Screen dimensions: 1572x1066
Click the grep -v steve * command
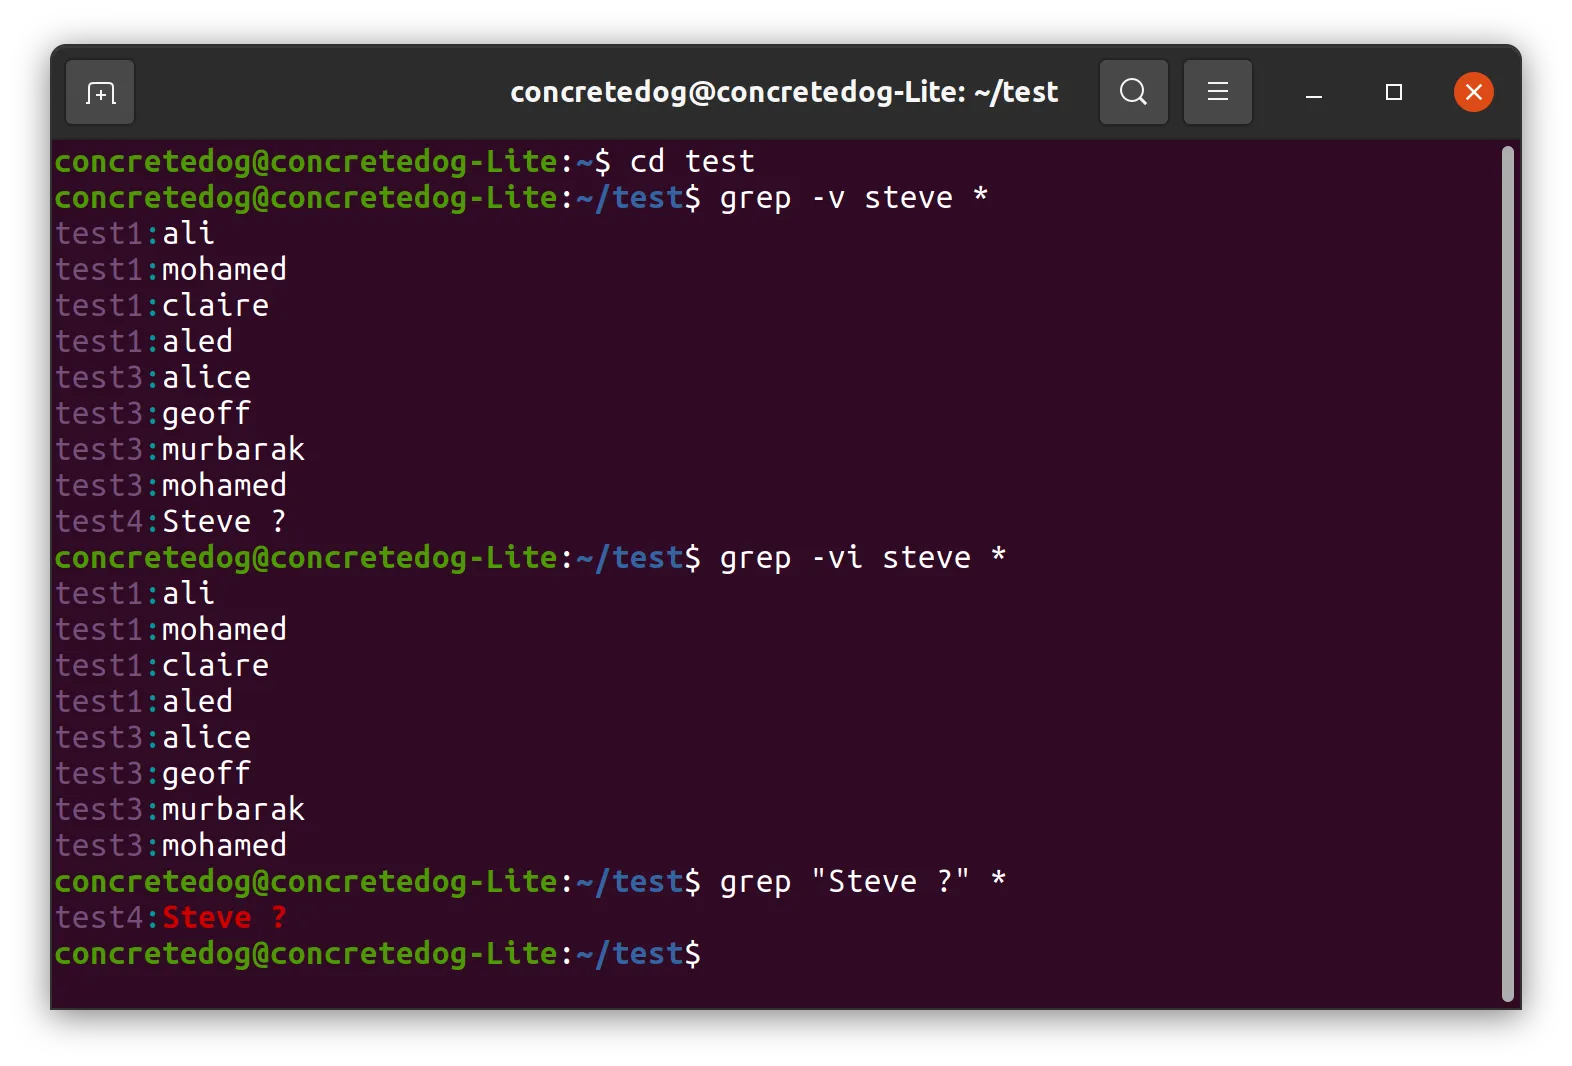(854, 198)
